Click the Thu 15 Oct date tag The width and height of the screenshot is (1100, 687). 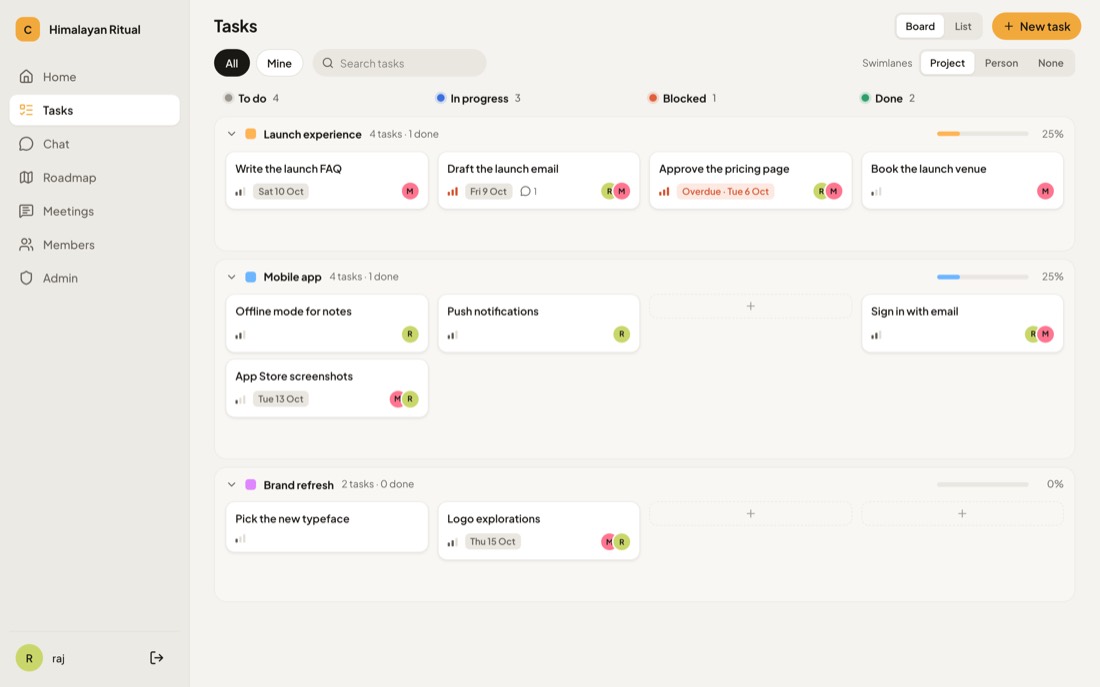[492, 542]
